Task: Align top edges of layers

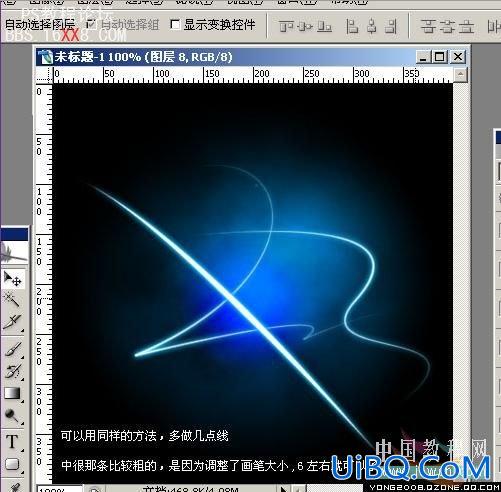Action: [x=286, y=26]
